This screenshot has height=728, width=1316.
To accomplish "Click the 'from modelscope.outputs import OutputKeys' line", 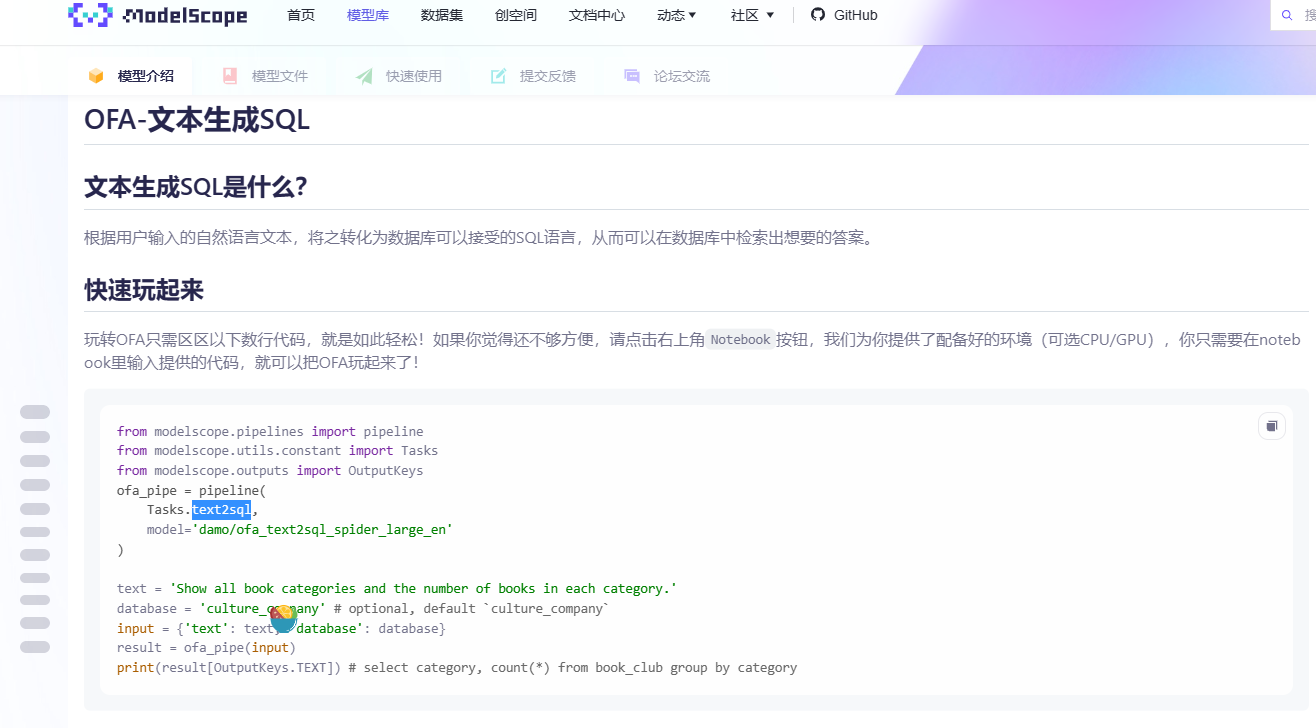I will 270,470.
